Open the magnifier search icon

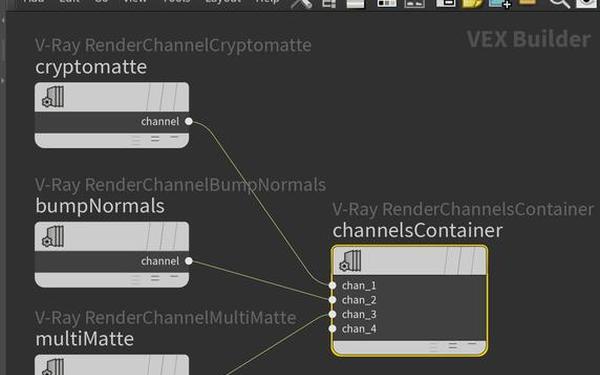pyautogui.click(x=559, y=3)
